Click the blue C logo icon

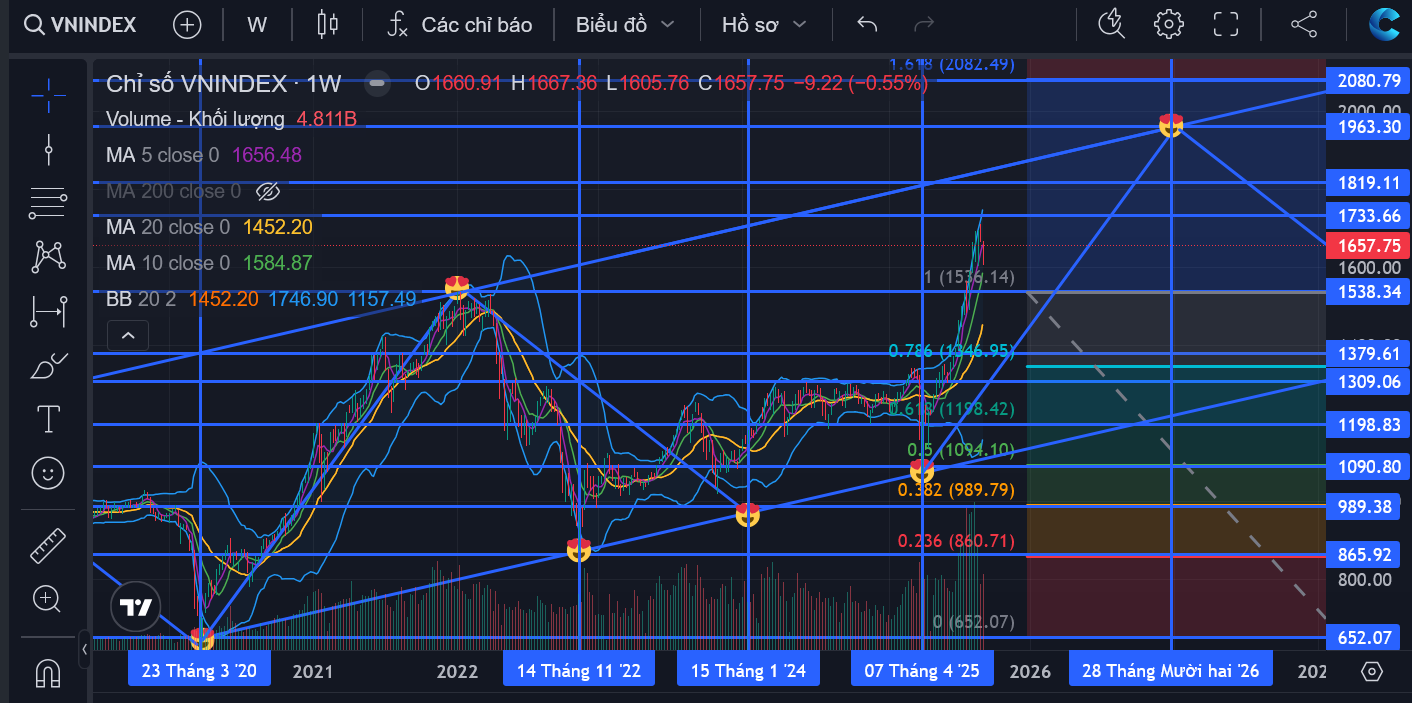click(x=1384, y=25)
